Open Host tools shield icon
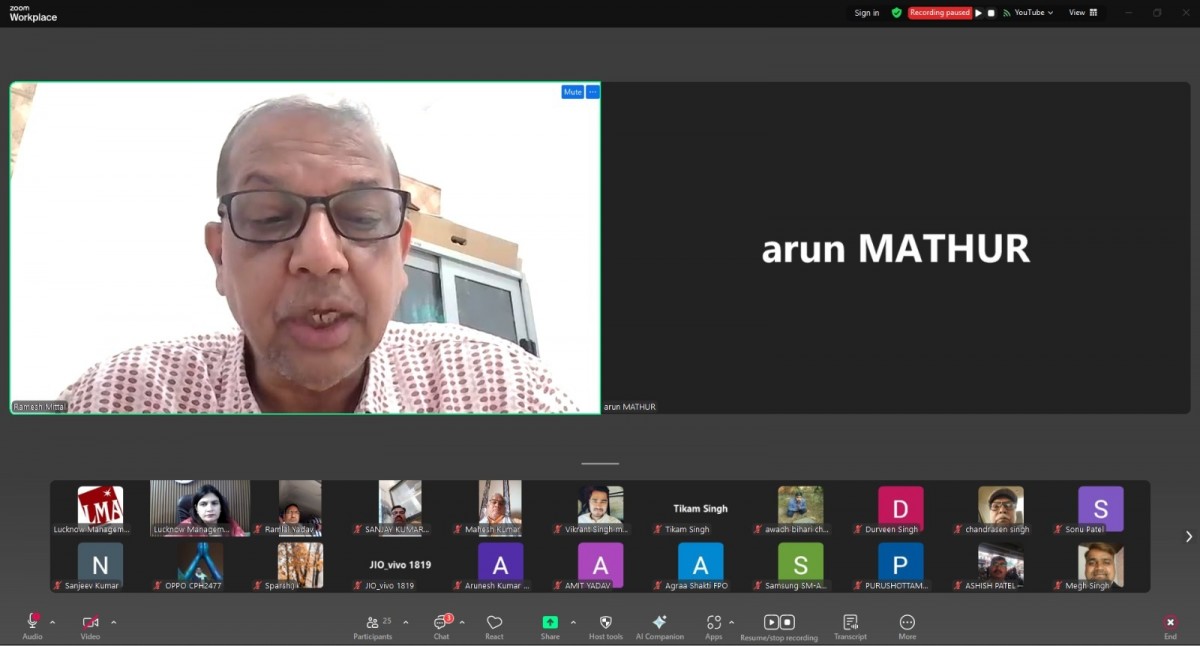 [x=605, y=622]
